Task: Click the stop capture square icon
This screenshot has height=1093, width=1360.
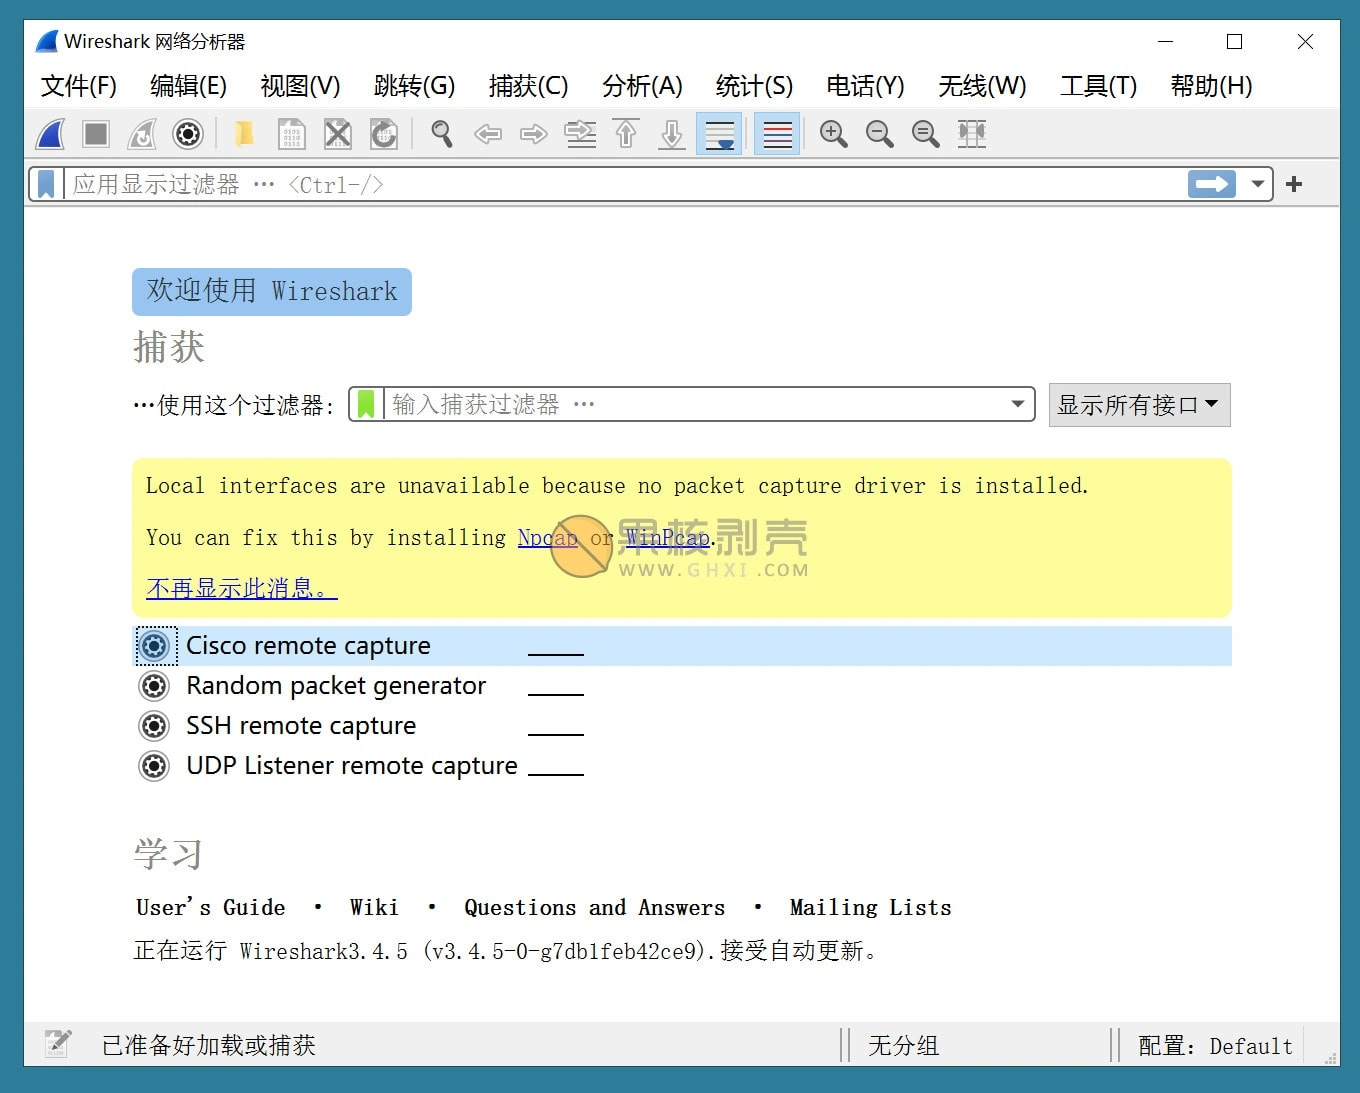Action: coord(96,133)
